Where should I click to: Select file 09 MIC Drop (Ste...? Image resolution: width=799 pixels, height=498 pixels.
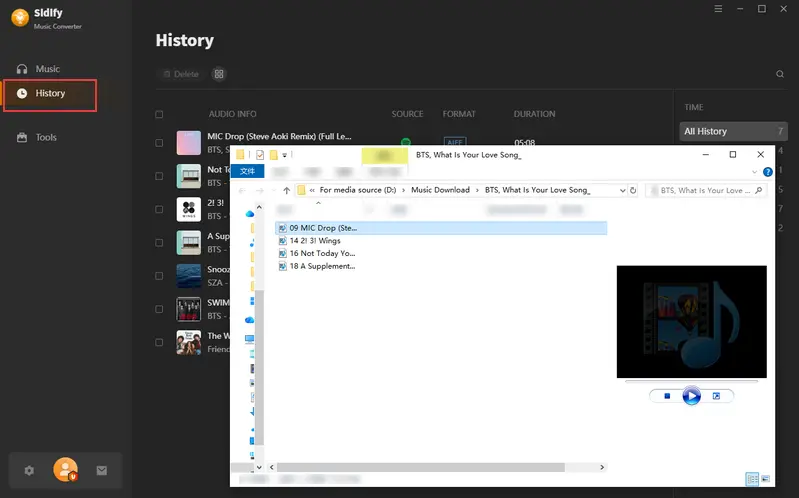[441, 228]
